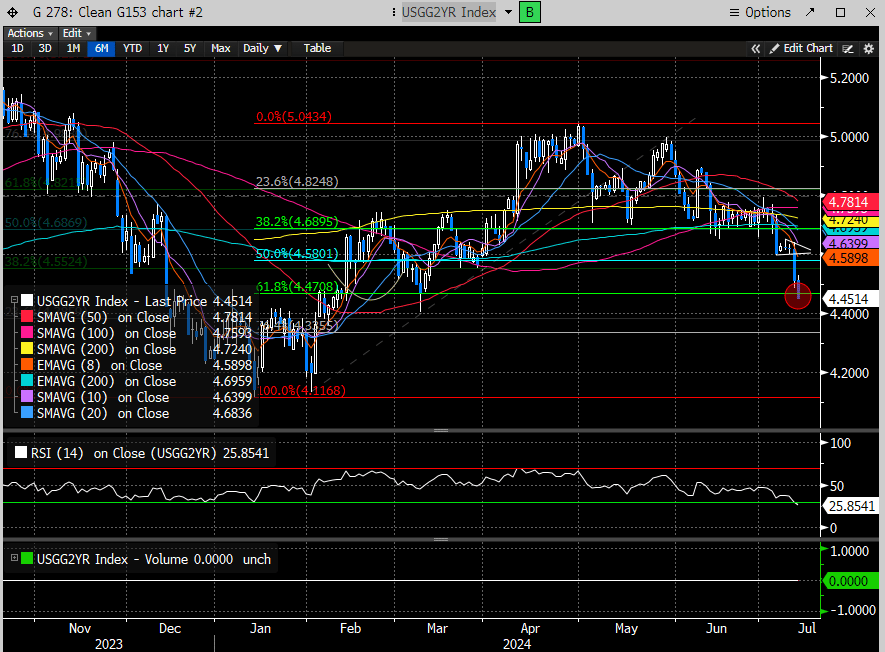Open the Actions menu
Image resolution: width=885 pixels, height=652 pixels.
point(29,33)
